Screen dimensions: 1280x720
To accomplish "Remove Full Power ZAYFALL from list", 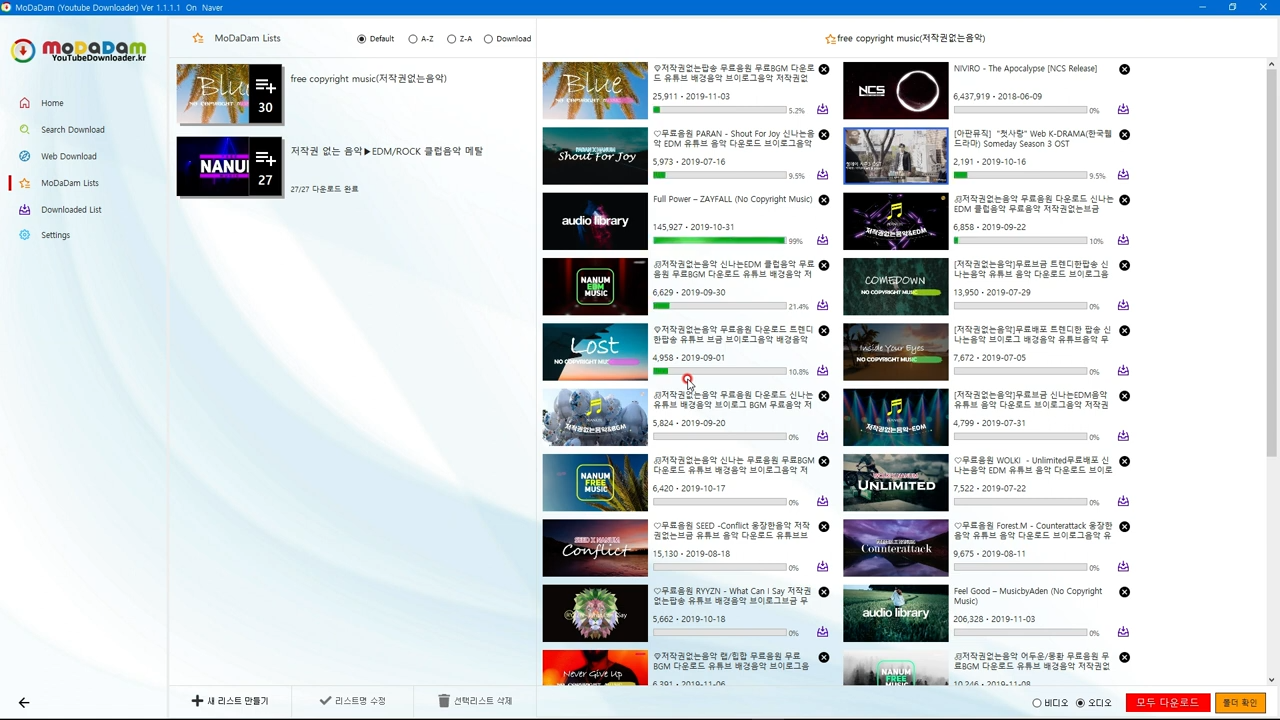I will click(824, 200).
